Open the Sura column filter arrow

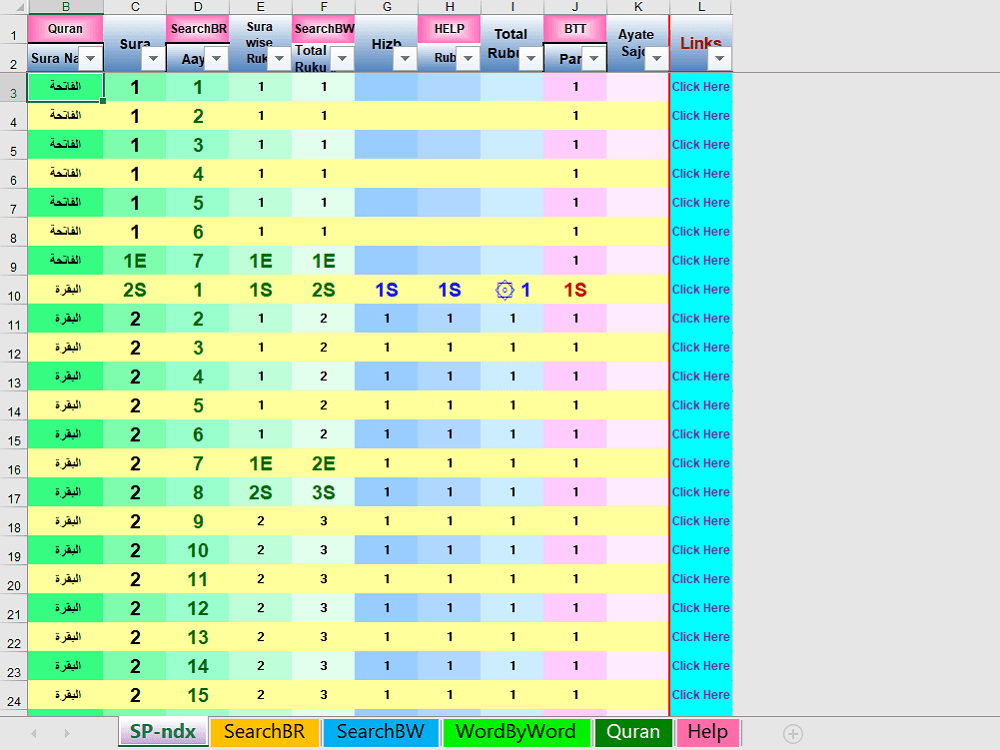153,59
